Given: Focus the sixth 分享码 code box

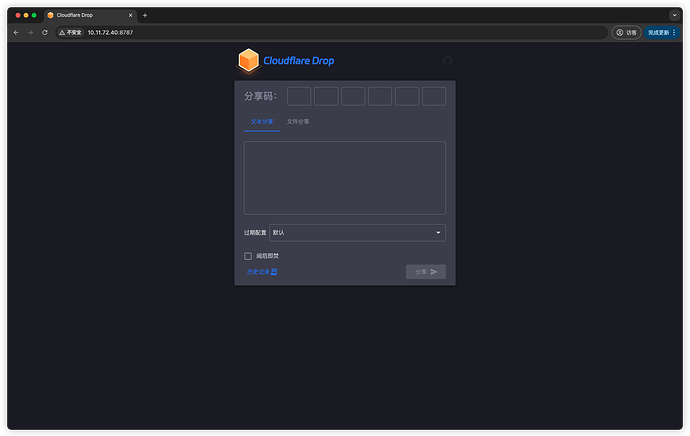Looking at the screenshot, I should [434, 96].
